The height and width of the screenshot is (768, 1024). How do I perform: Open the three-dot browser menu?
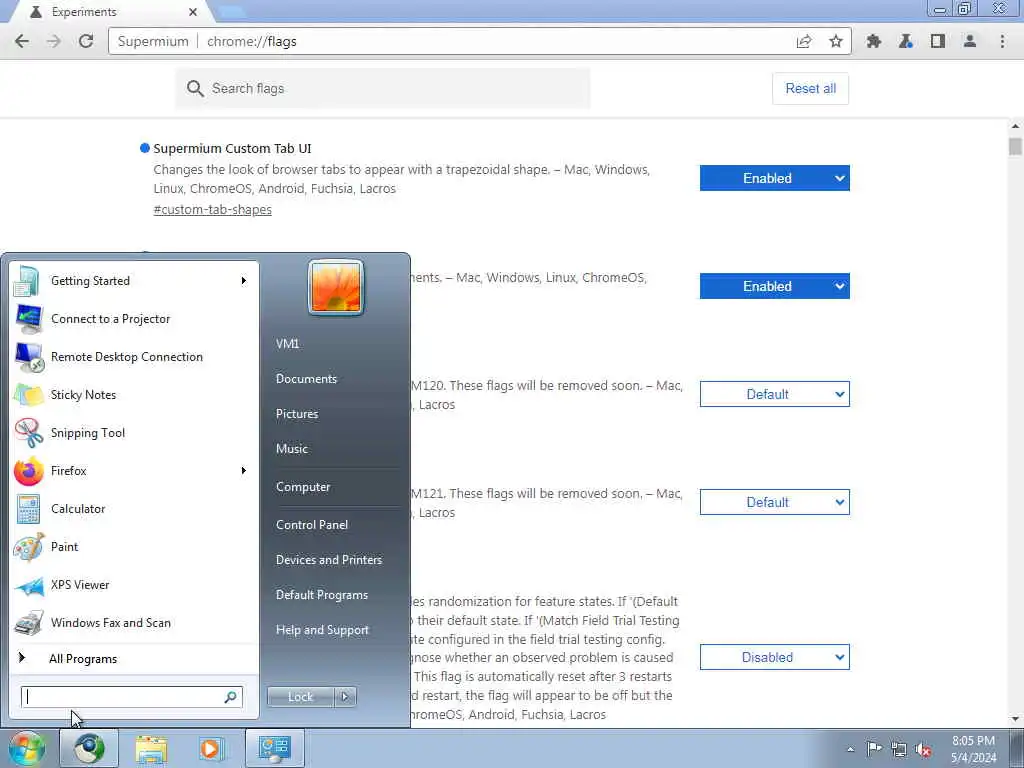point(1002,41)
